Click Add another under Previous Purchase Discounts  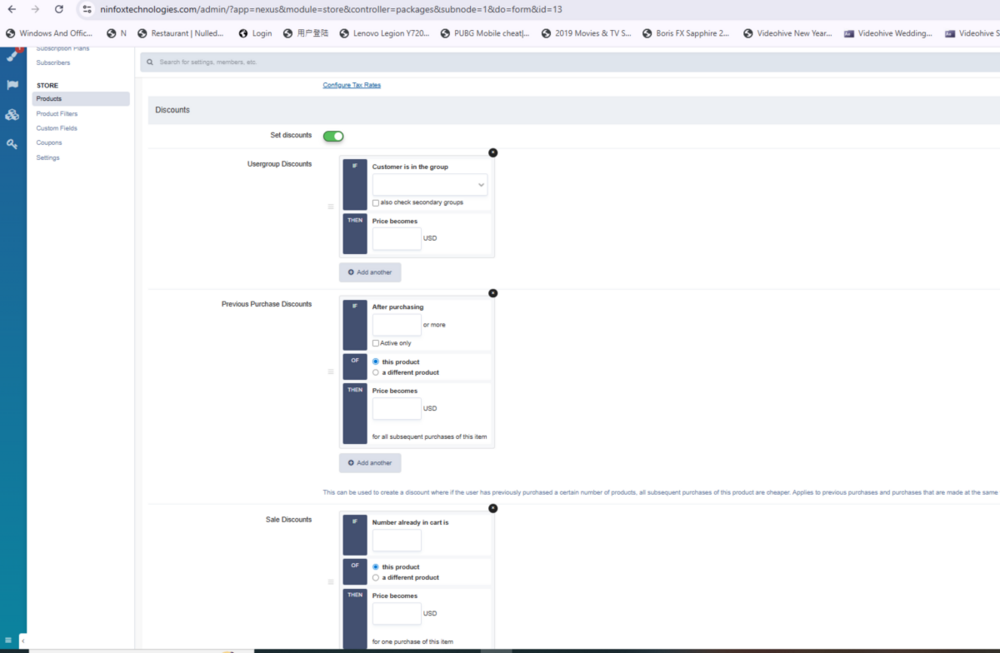[370, 463]
